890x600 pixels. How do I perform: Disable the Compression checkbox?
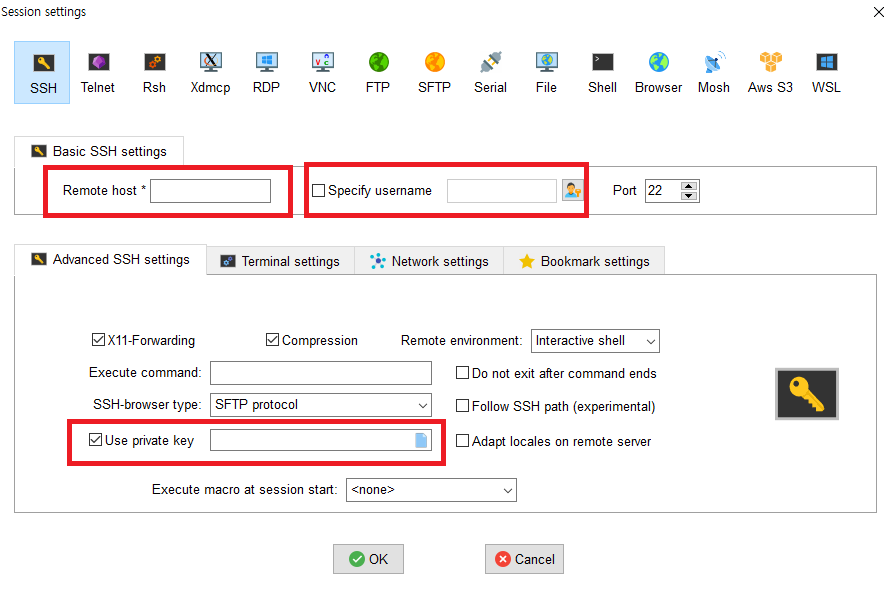pyautogui.click(x=272, y=339)
